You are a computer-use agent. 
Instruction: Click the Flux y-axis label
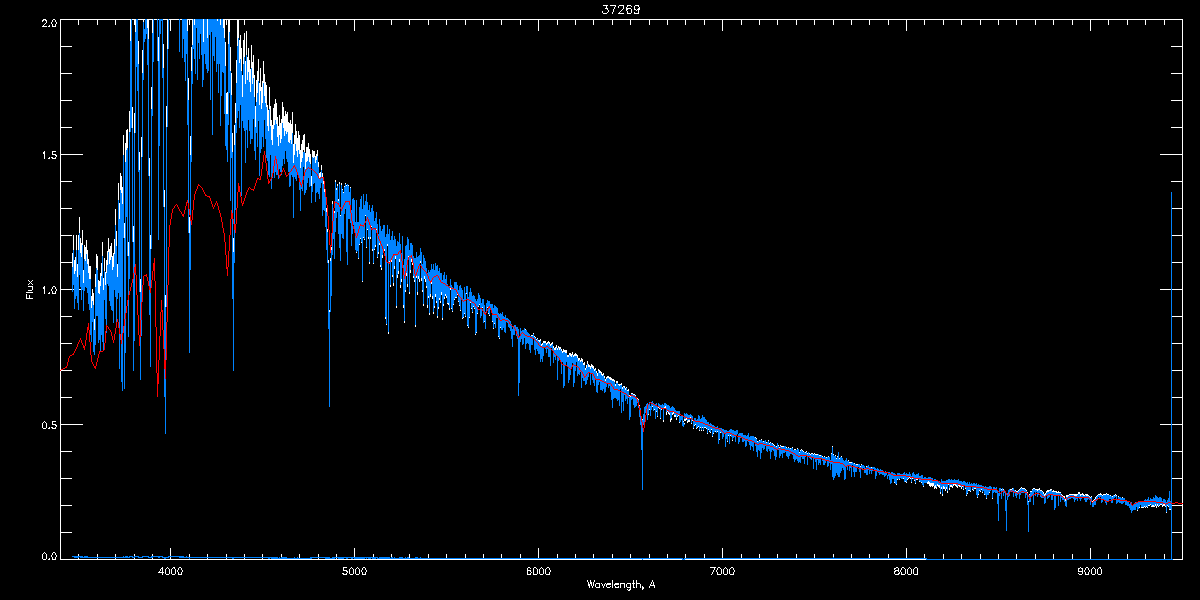click(30, 289)
